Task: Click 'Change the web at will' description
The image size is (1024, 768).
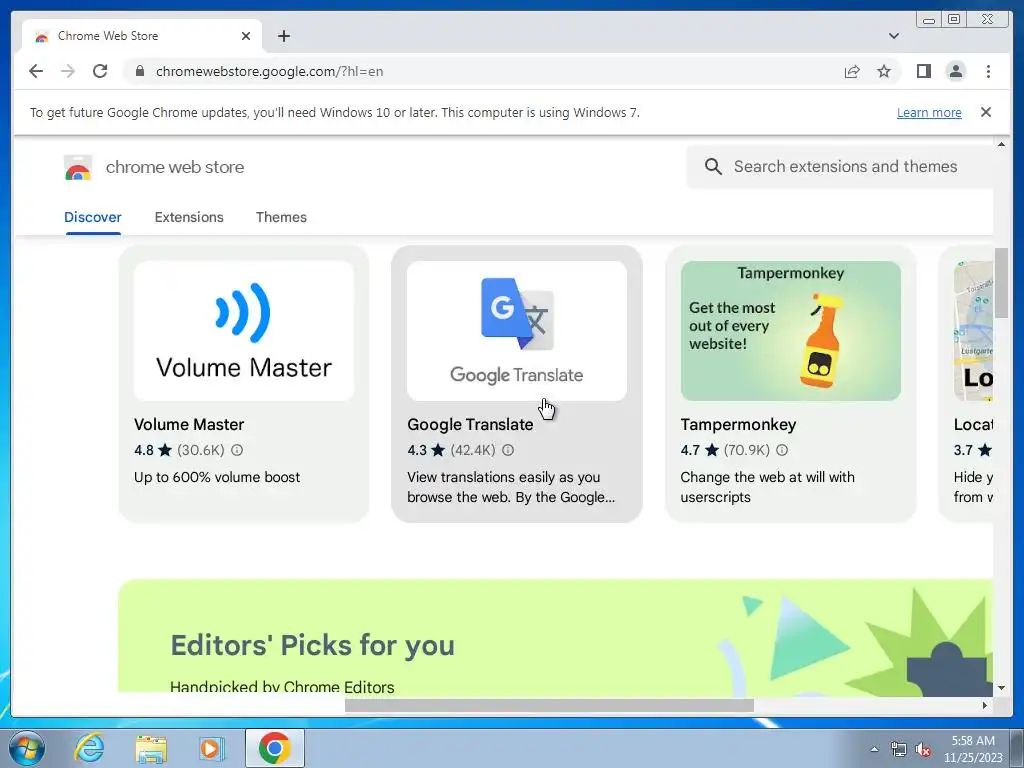Action: 767,487
